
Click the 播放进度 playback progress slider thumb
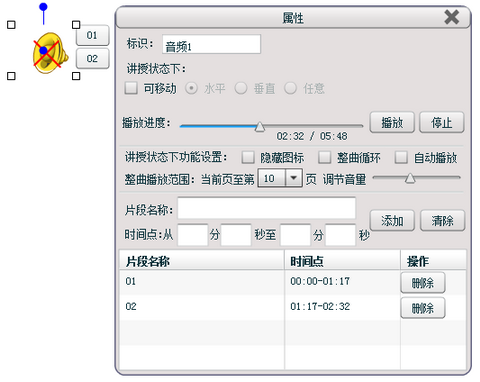tap(260, 127)
